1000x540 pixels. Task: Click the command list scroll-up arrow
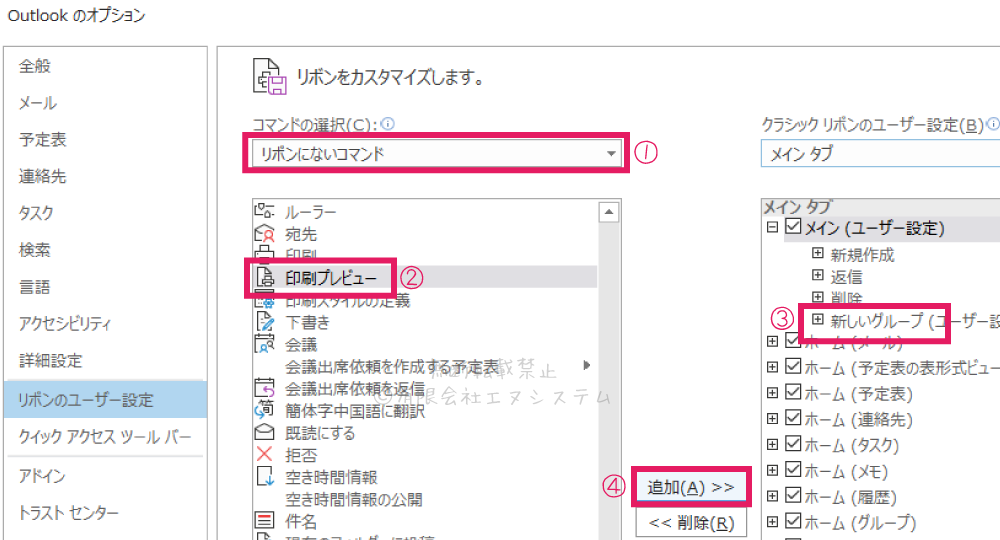coord(609,212)
